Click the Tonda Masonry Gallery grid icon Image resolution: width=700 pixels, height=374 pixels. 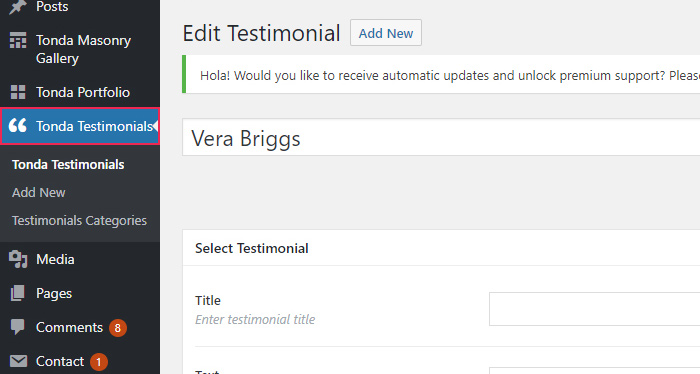[18, 40]
